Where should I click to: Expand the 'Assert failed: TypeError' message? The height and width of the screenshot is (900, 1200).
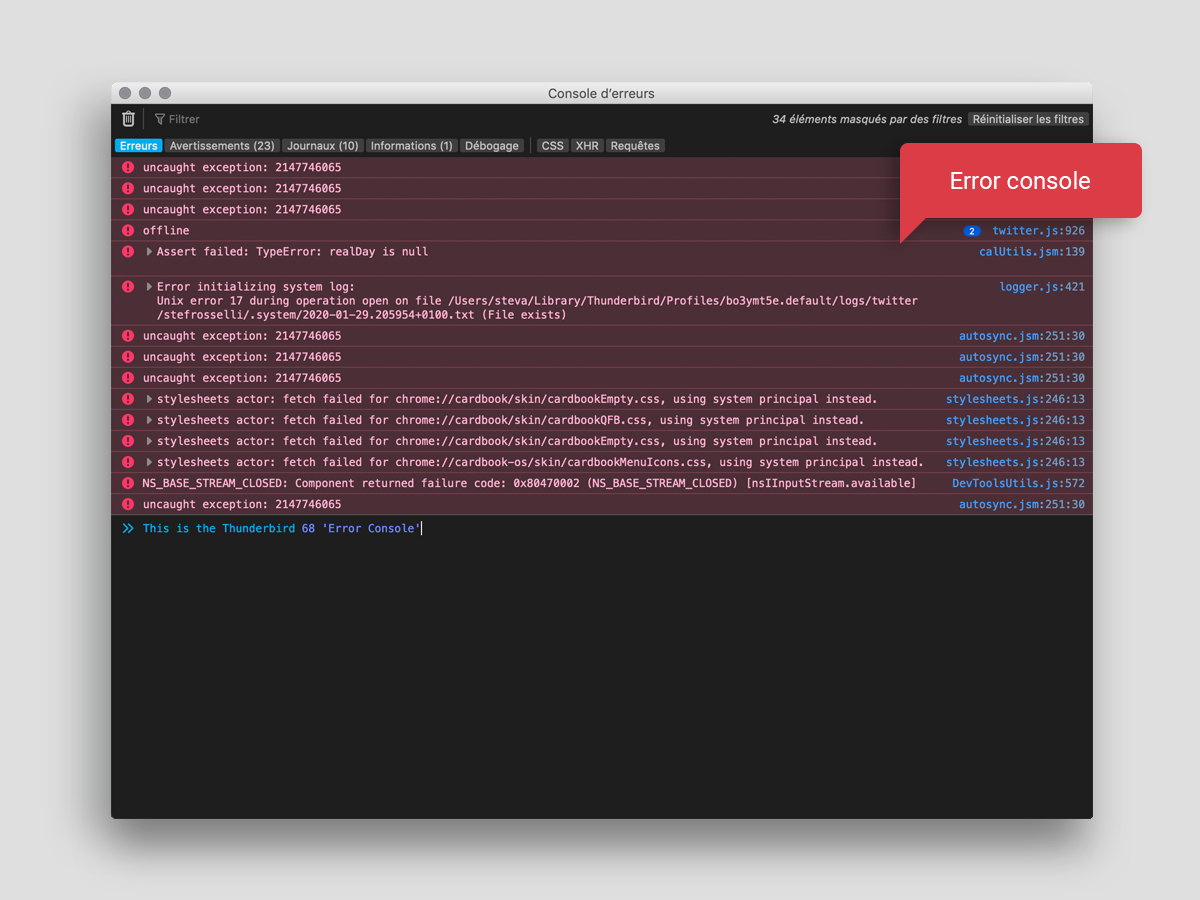point(150,252)
